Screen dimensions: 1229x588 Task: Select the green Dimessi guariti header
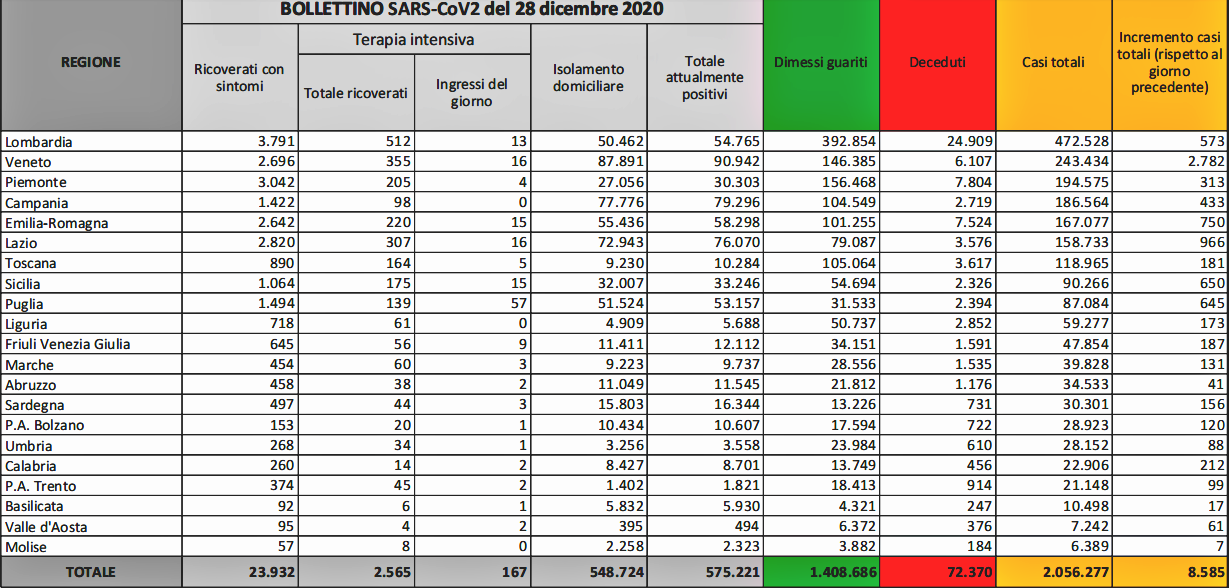pyautogui.click(x=821, y=62)
